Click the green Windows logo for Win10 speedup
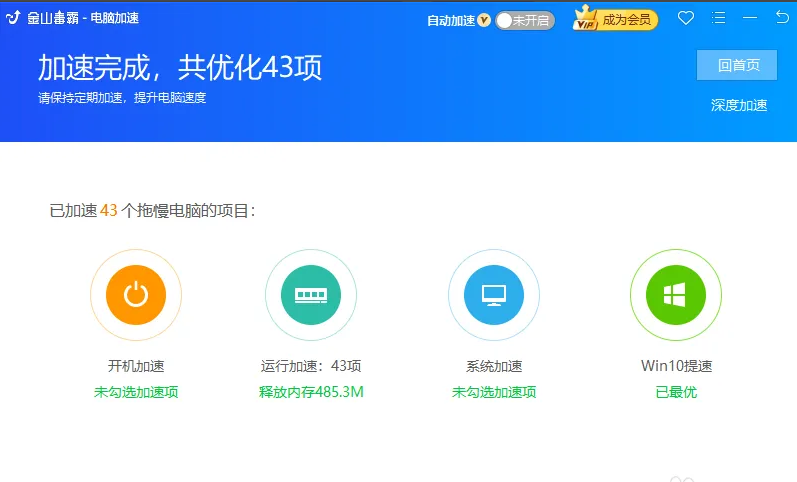 675,295
